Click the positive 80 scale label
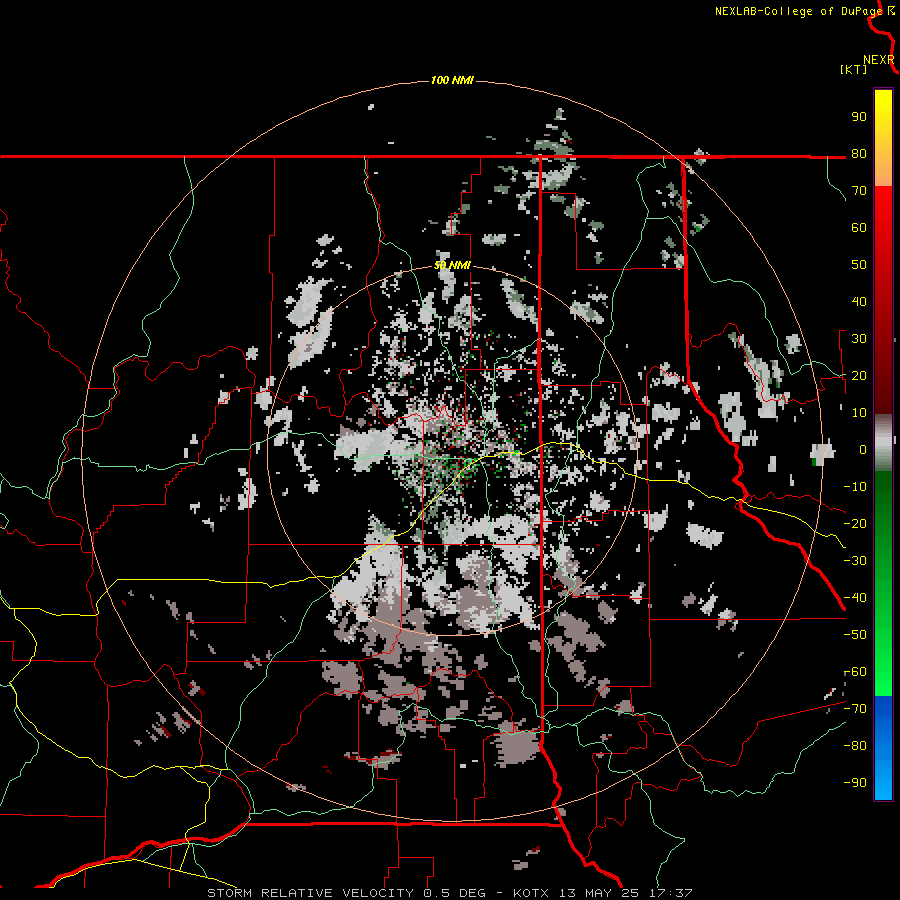The height and width of the screenshot is (900, 900). 859,153
